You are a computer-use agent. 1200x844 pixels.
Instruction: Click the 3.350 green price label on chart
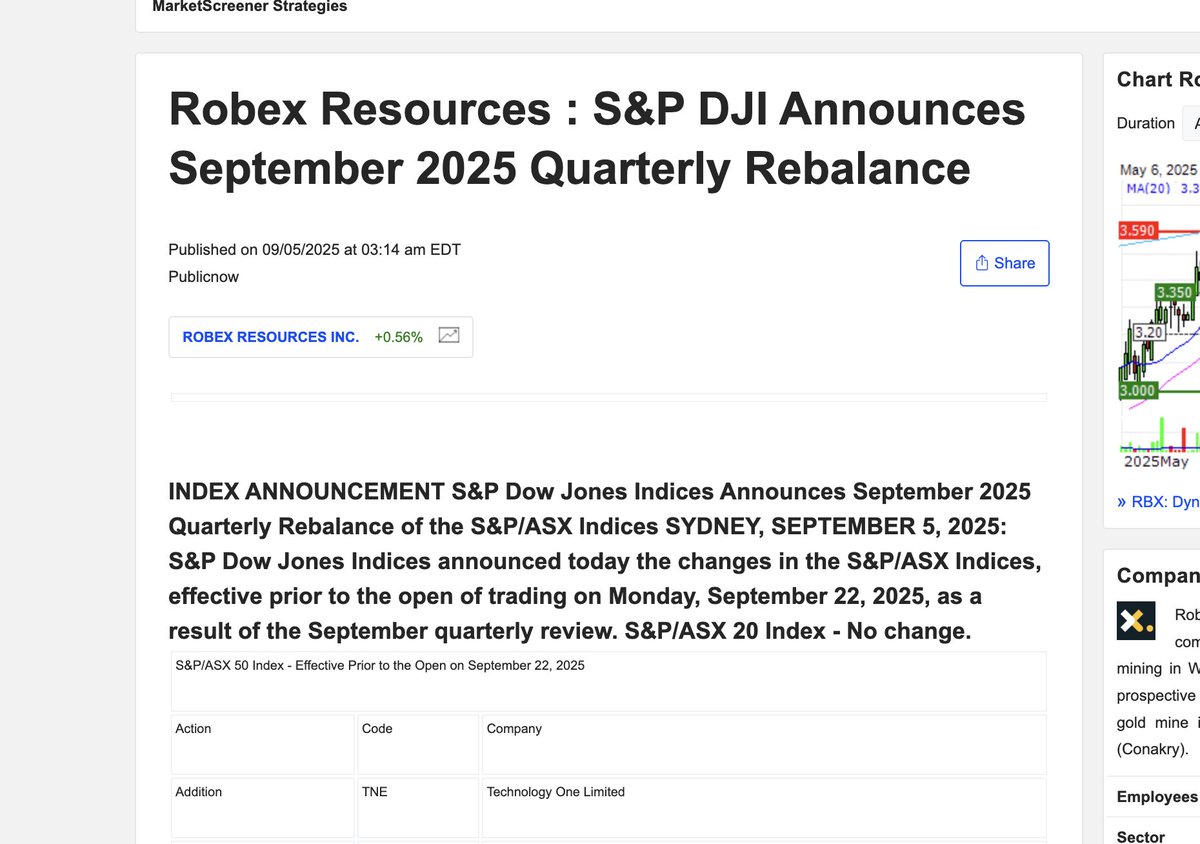pos(1174,293)
